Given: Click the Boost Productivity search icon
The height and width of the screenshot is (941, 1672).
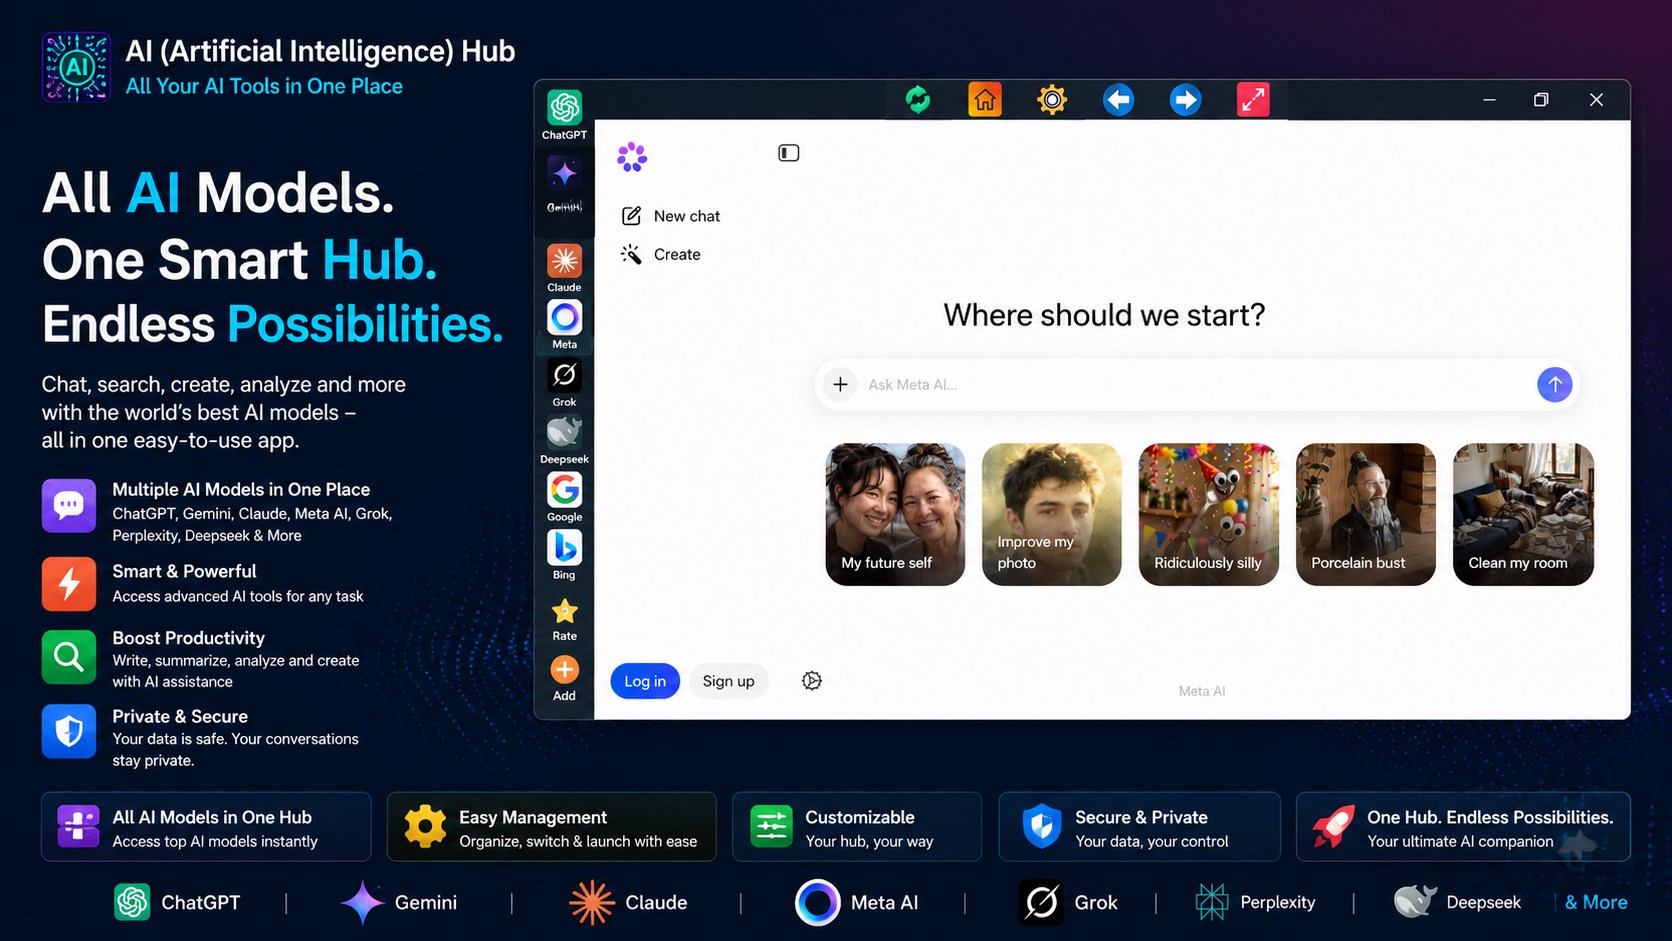Looking at the screenshot, I should (69, 657).
